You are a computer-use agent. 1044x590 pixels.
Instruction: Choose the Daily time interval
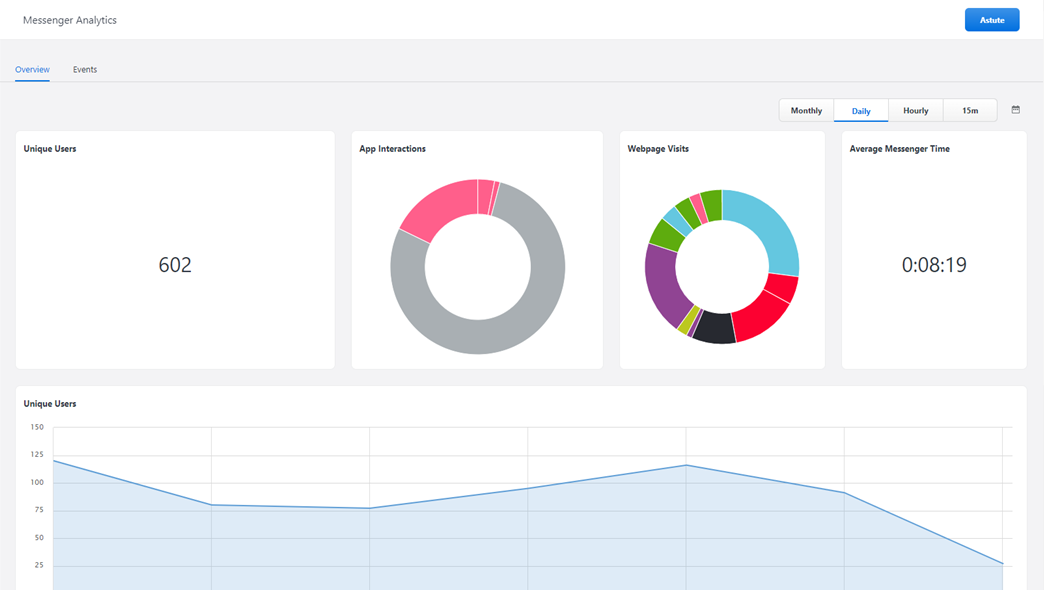coord(861,111)
